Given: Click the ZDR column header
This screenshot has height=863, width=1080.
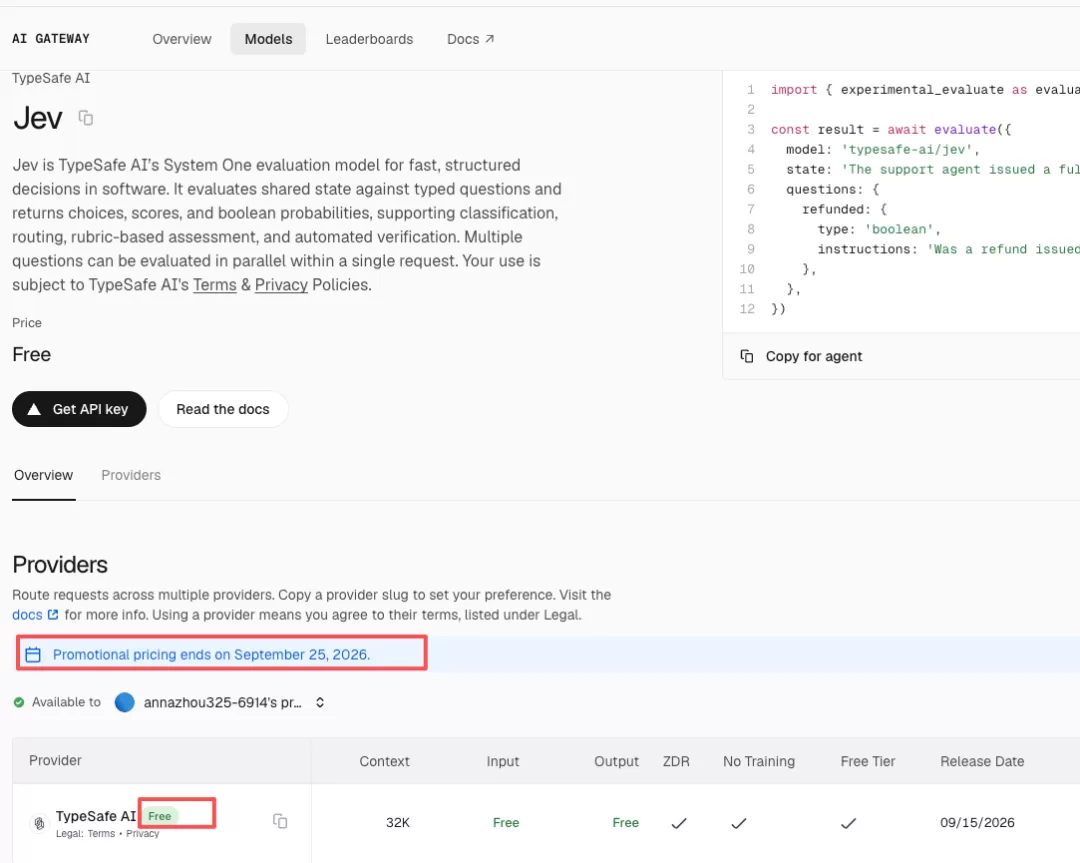Looking at the screenshot, I should [676, 761].
